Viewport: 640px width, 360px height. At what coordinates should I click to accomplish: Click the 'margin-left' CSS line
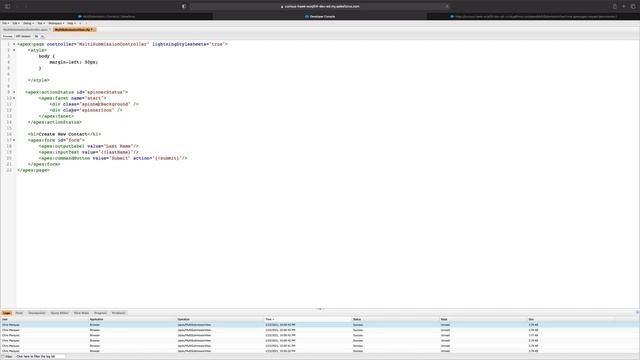point(74,62)
